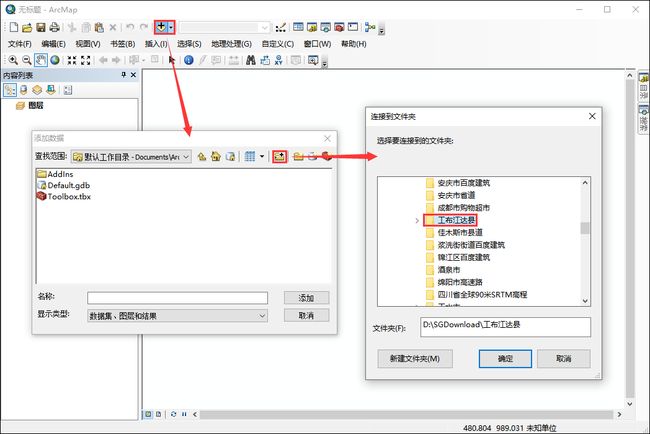Select the Identify tool

click(189, 60)
